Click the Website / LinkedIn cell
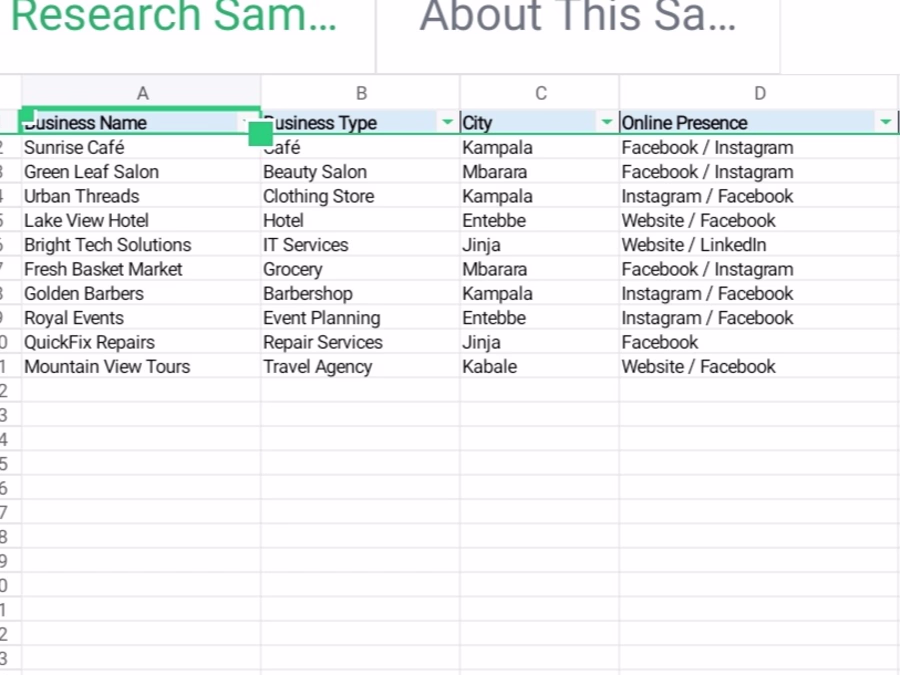Image resolution: width=900 pixels, height=675 pixels. pos(759,245)
